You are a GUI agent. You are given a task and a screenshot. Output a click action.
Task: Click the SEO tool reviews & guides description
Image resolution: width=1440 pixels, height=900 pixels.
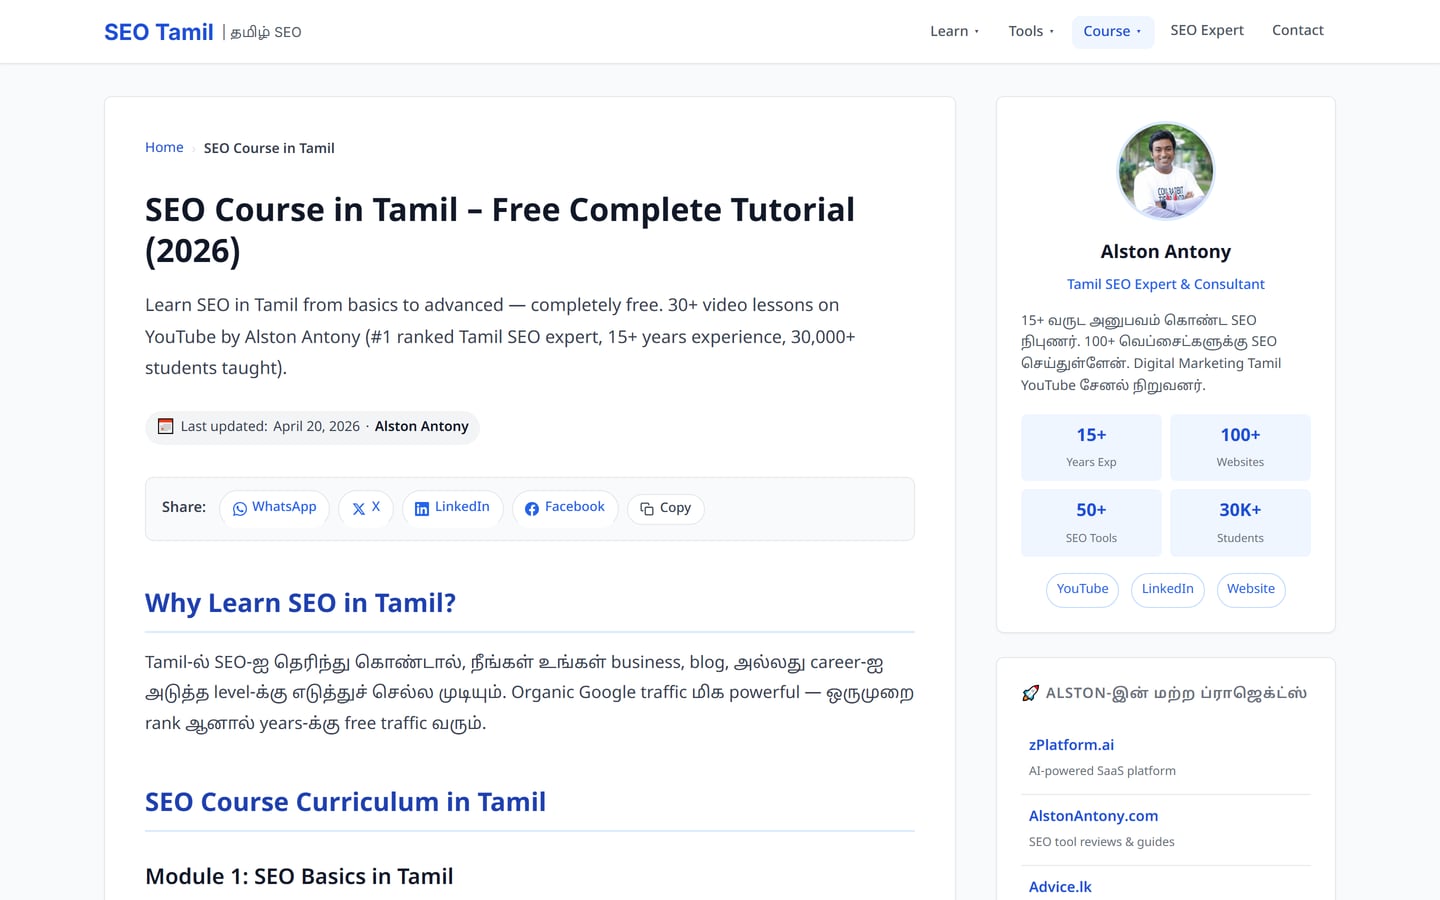(x=1102, y=842)
